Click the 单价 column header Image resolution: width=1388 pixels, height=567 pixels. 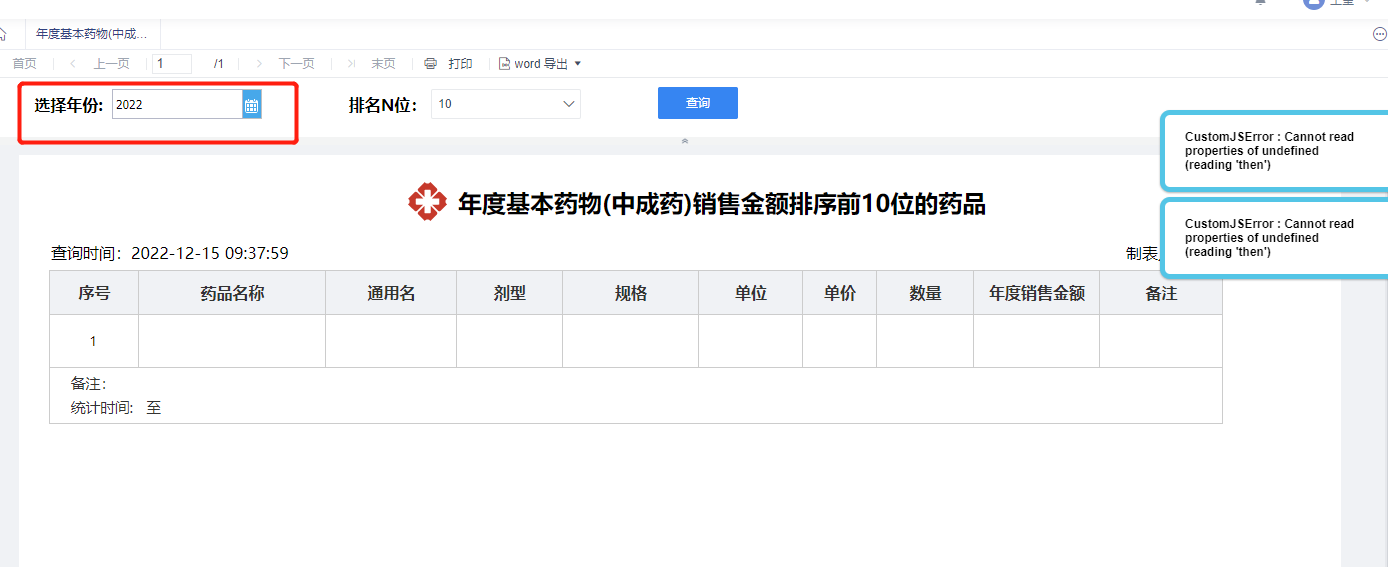(x=840, y=293)
